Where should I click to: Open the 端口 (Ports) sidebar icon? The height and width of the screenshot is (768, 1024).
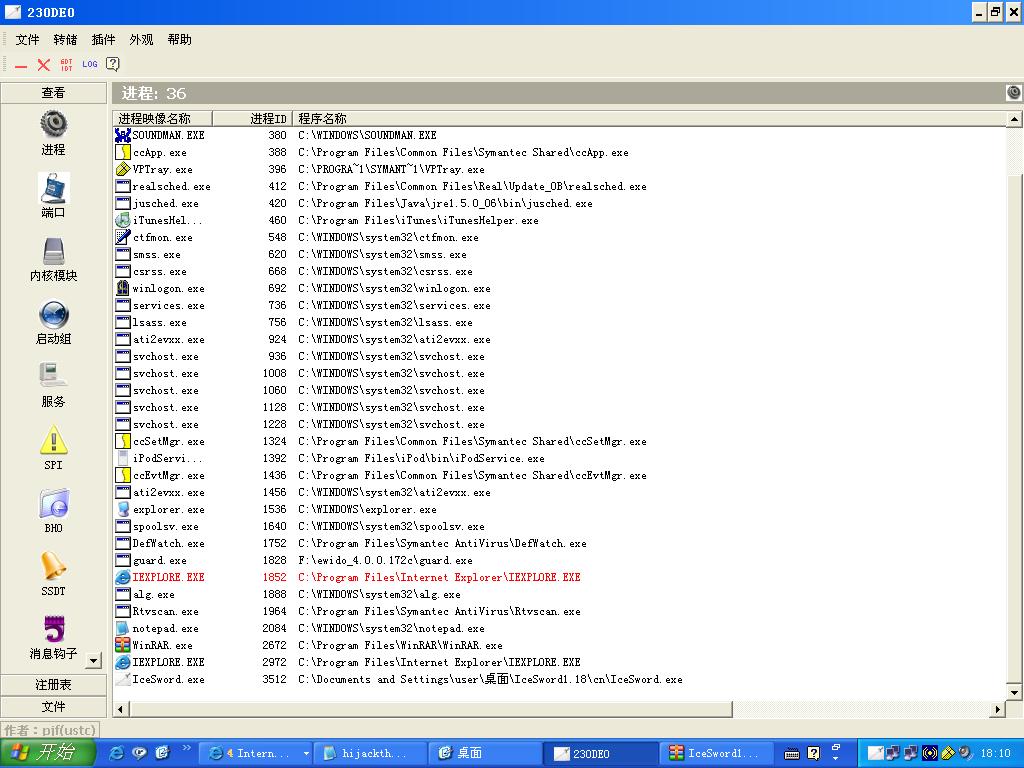[x=53, y=188]
